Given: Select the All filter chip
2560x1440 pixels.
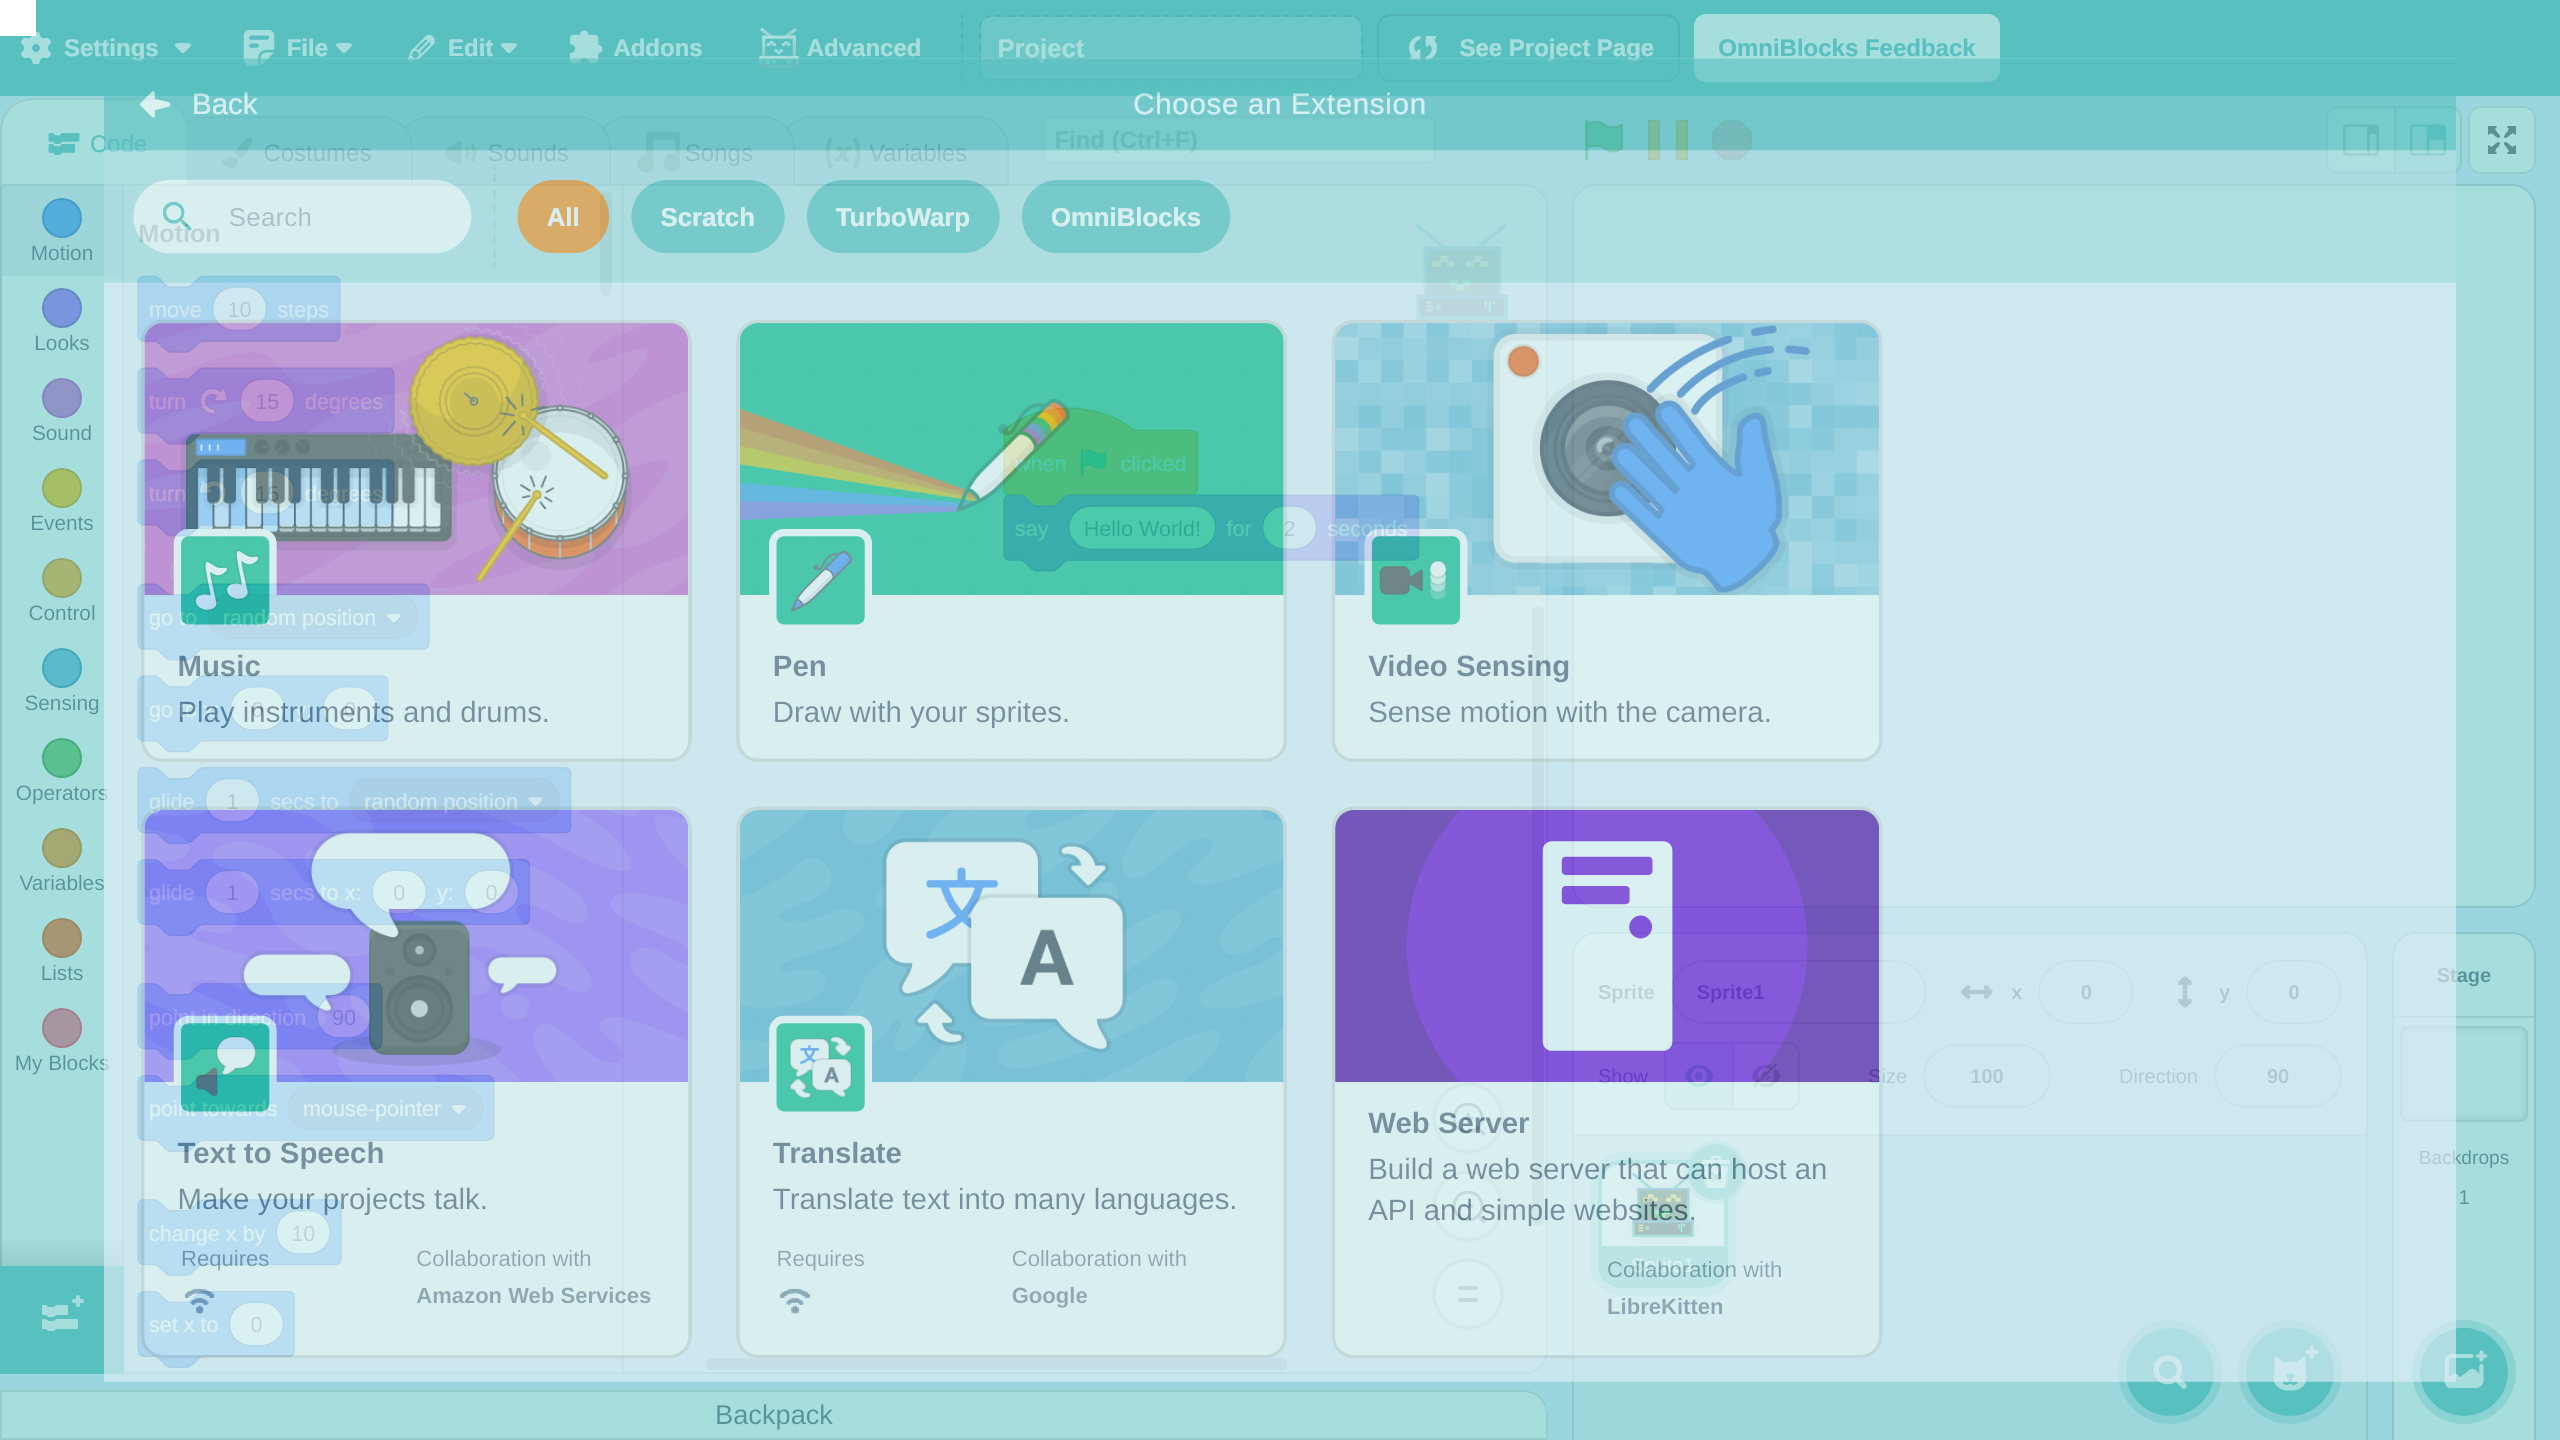Looking at the screenshot, I should [563, 217].
